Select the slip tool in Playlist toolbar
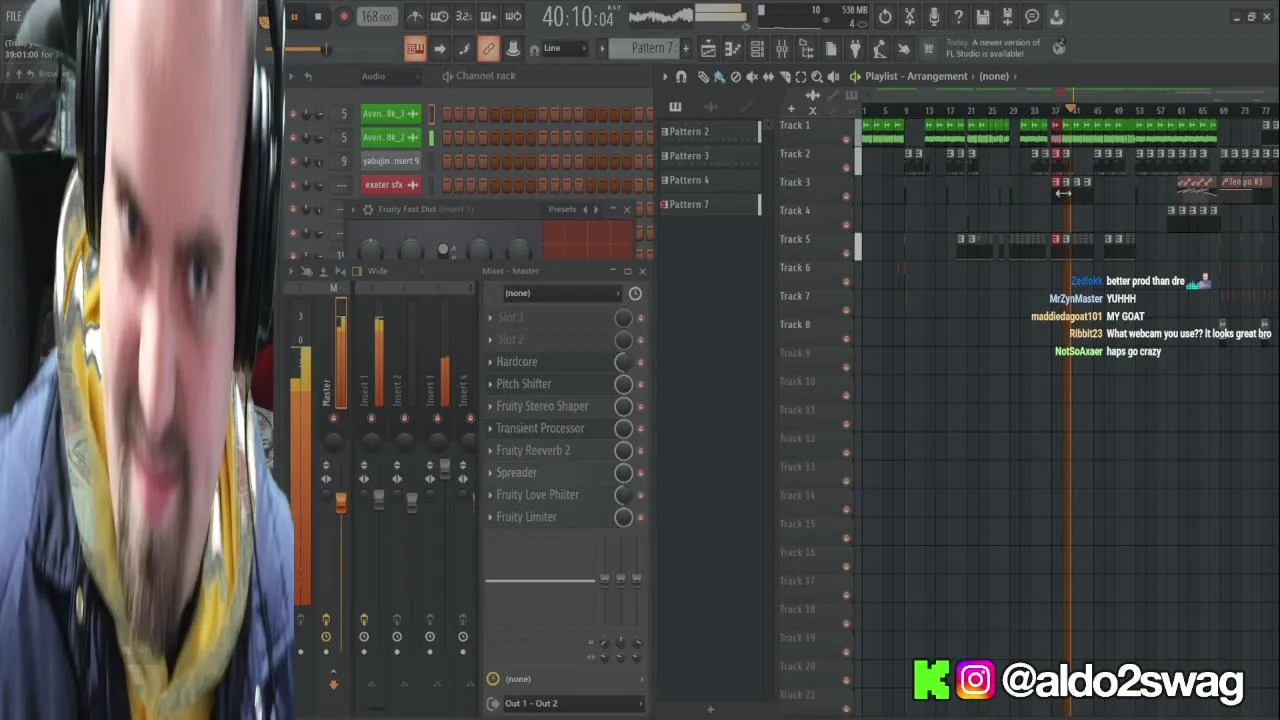 [768, 77]
